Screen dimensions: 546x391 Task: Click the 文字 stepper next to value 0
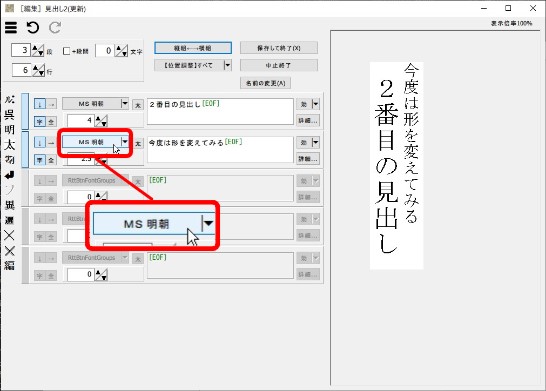coord(122,51)
